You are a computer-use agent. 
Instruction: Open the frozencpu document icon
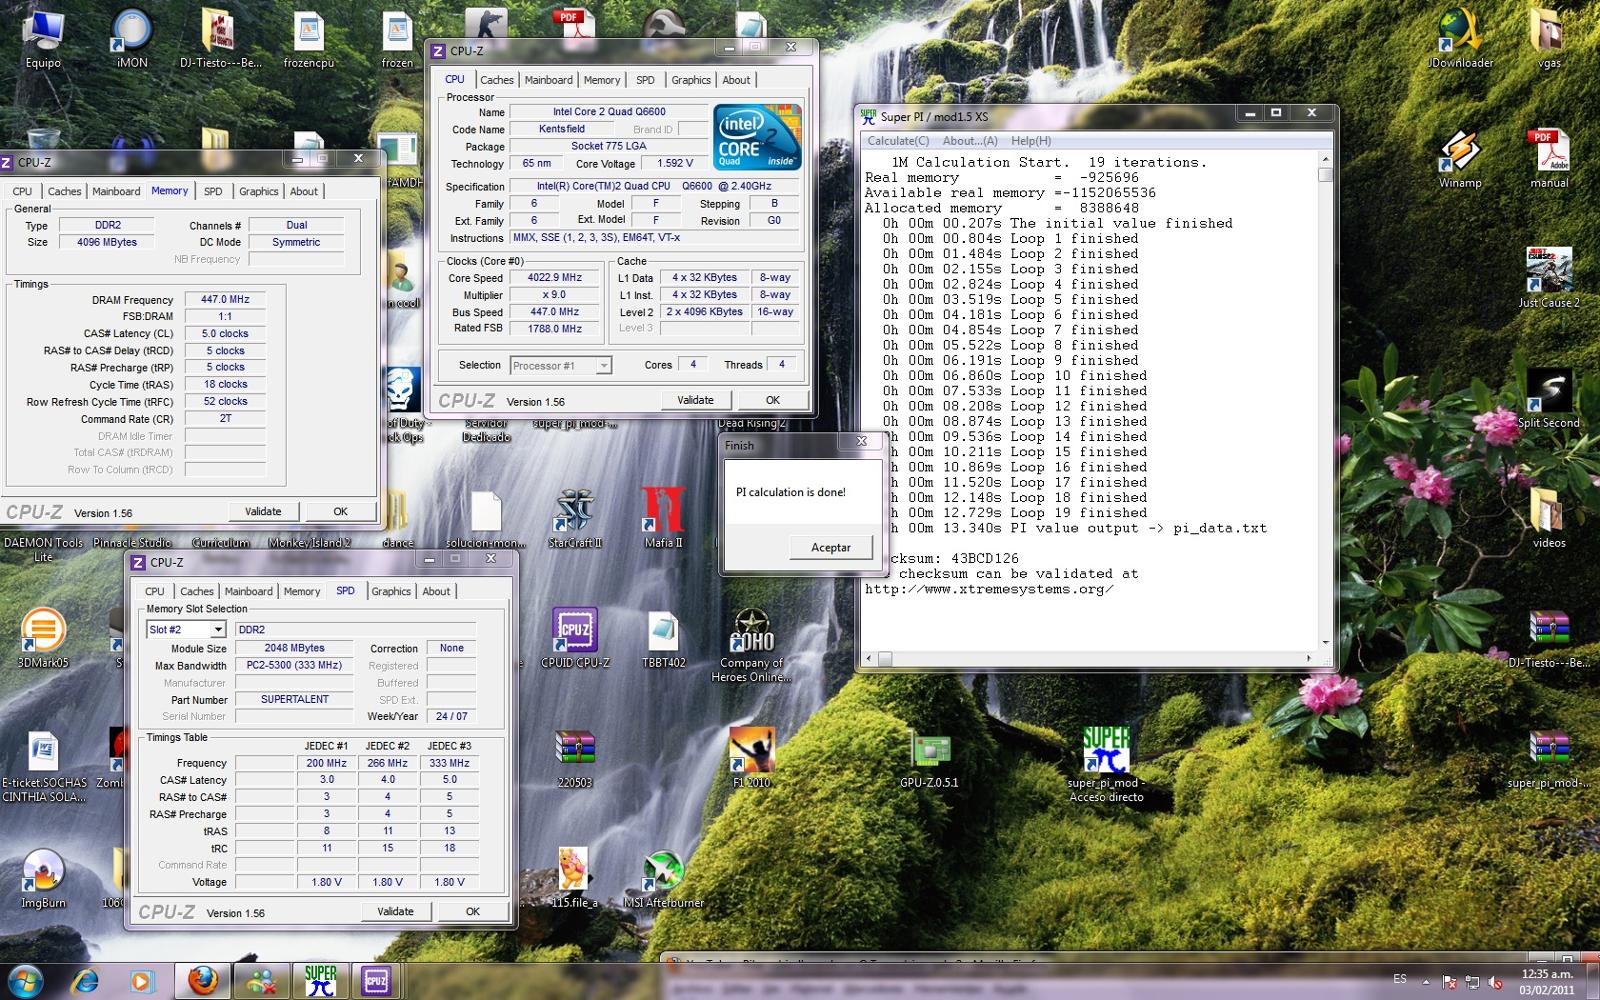[x=309, y=40]
